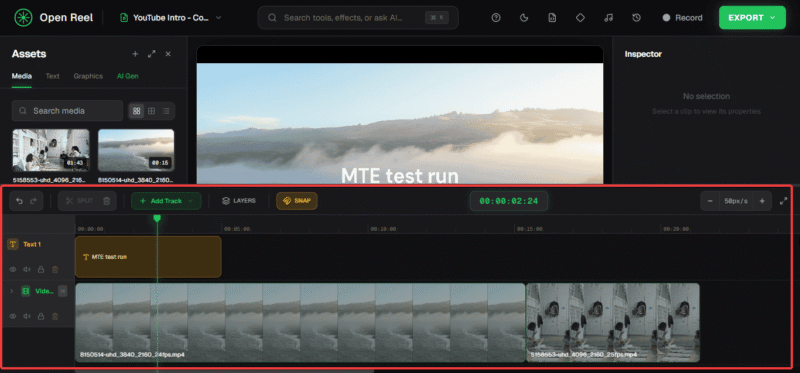Open the script file icon in header
This screenshot has width=800, height=373.
[x=552, y=18]
